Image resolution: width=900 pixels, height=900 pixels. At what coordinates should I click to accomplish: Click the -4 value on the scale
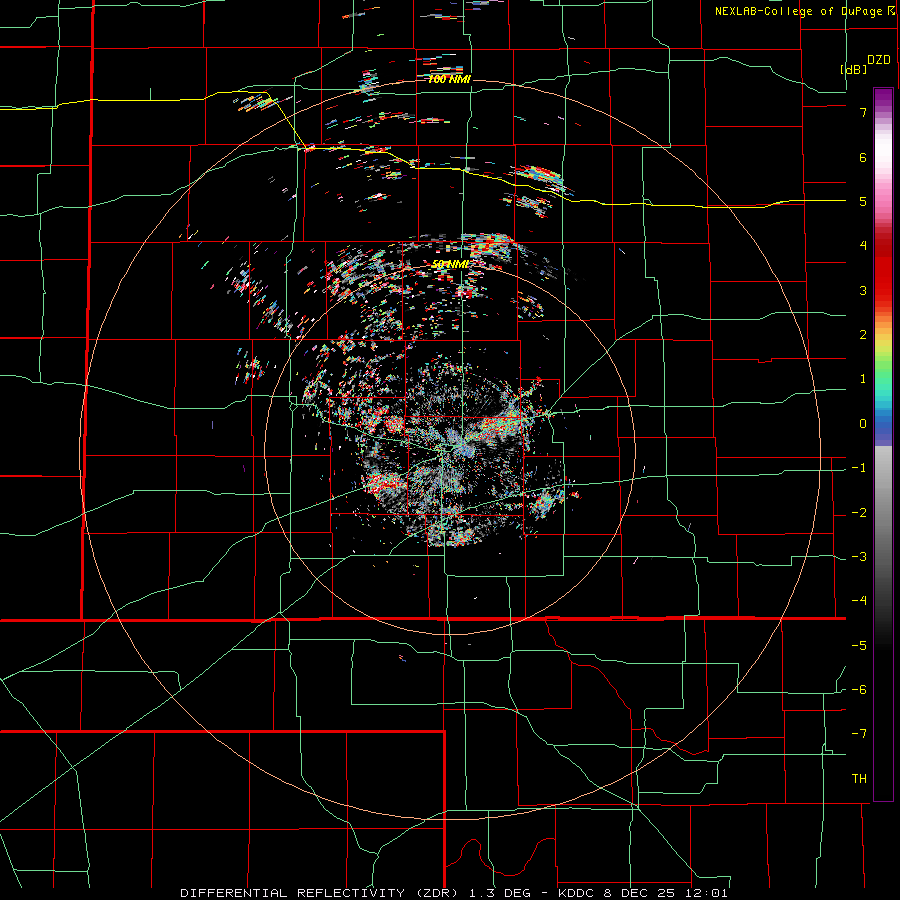859,601
